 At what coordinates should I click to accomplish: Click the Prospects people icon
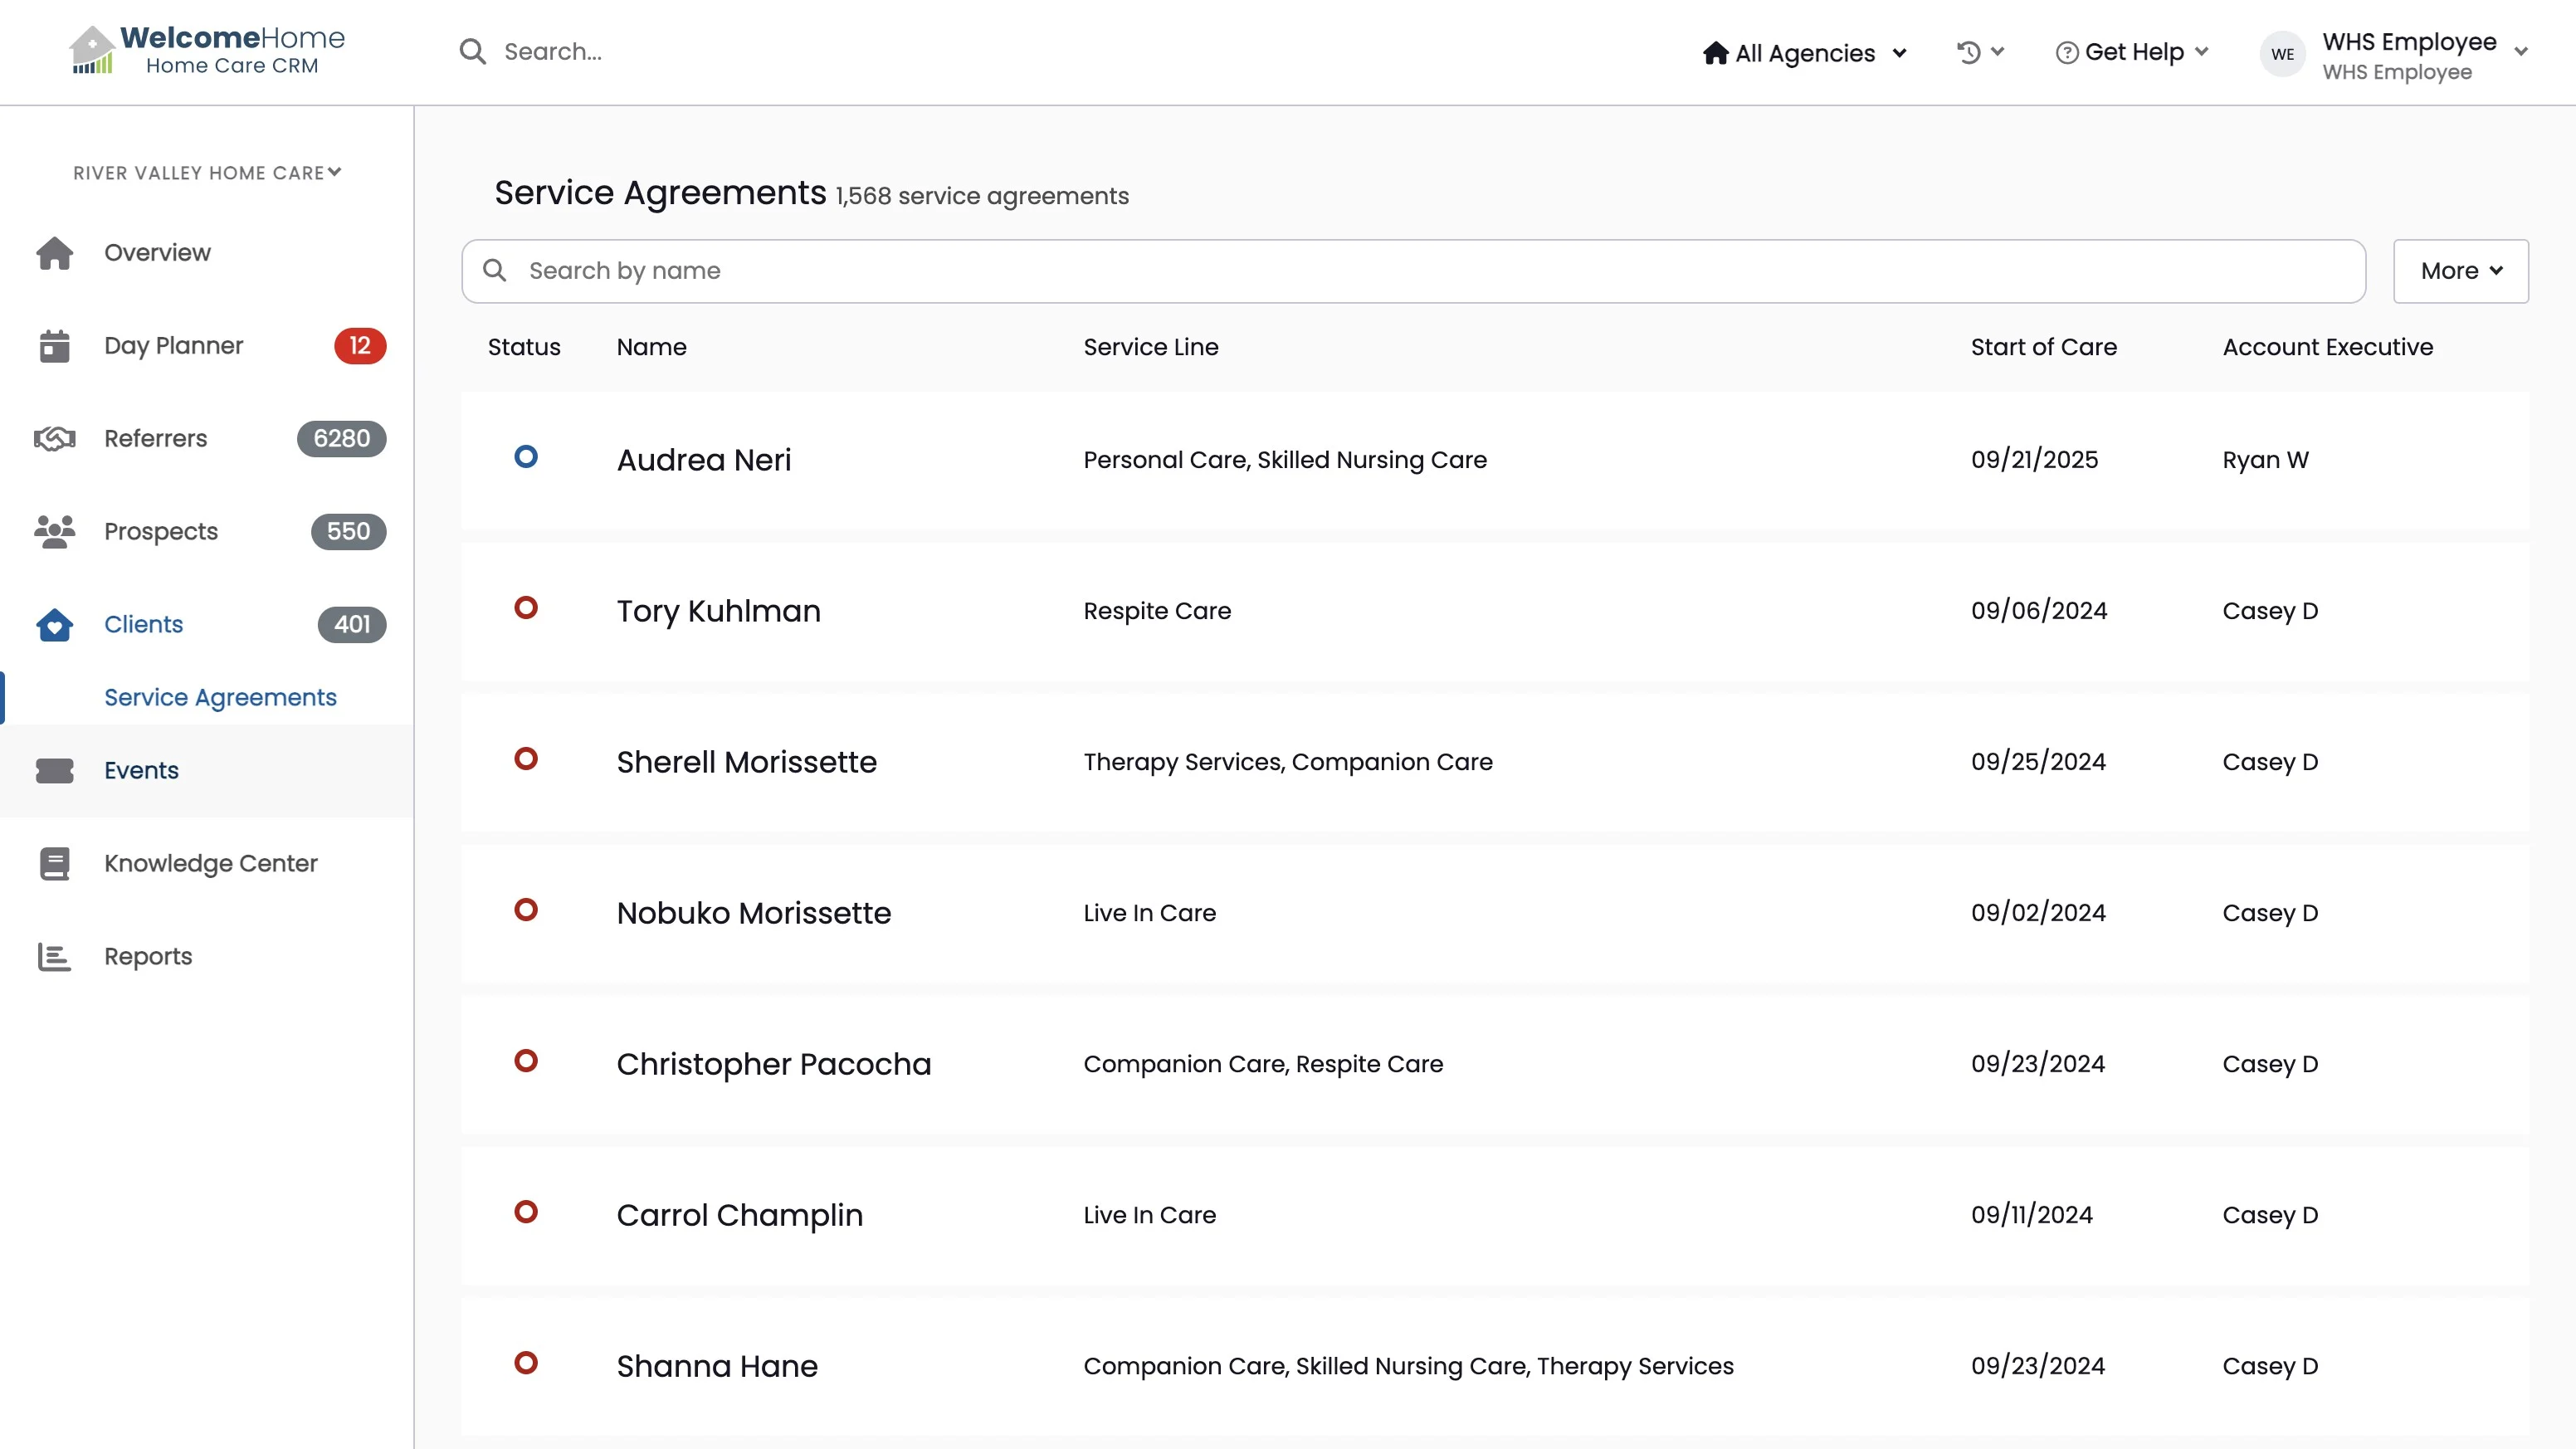point(54,532)
